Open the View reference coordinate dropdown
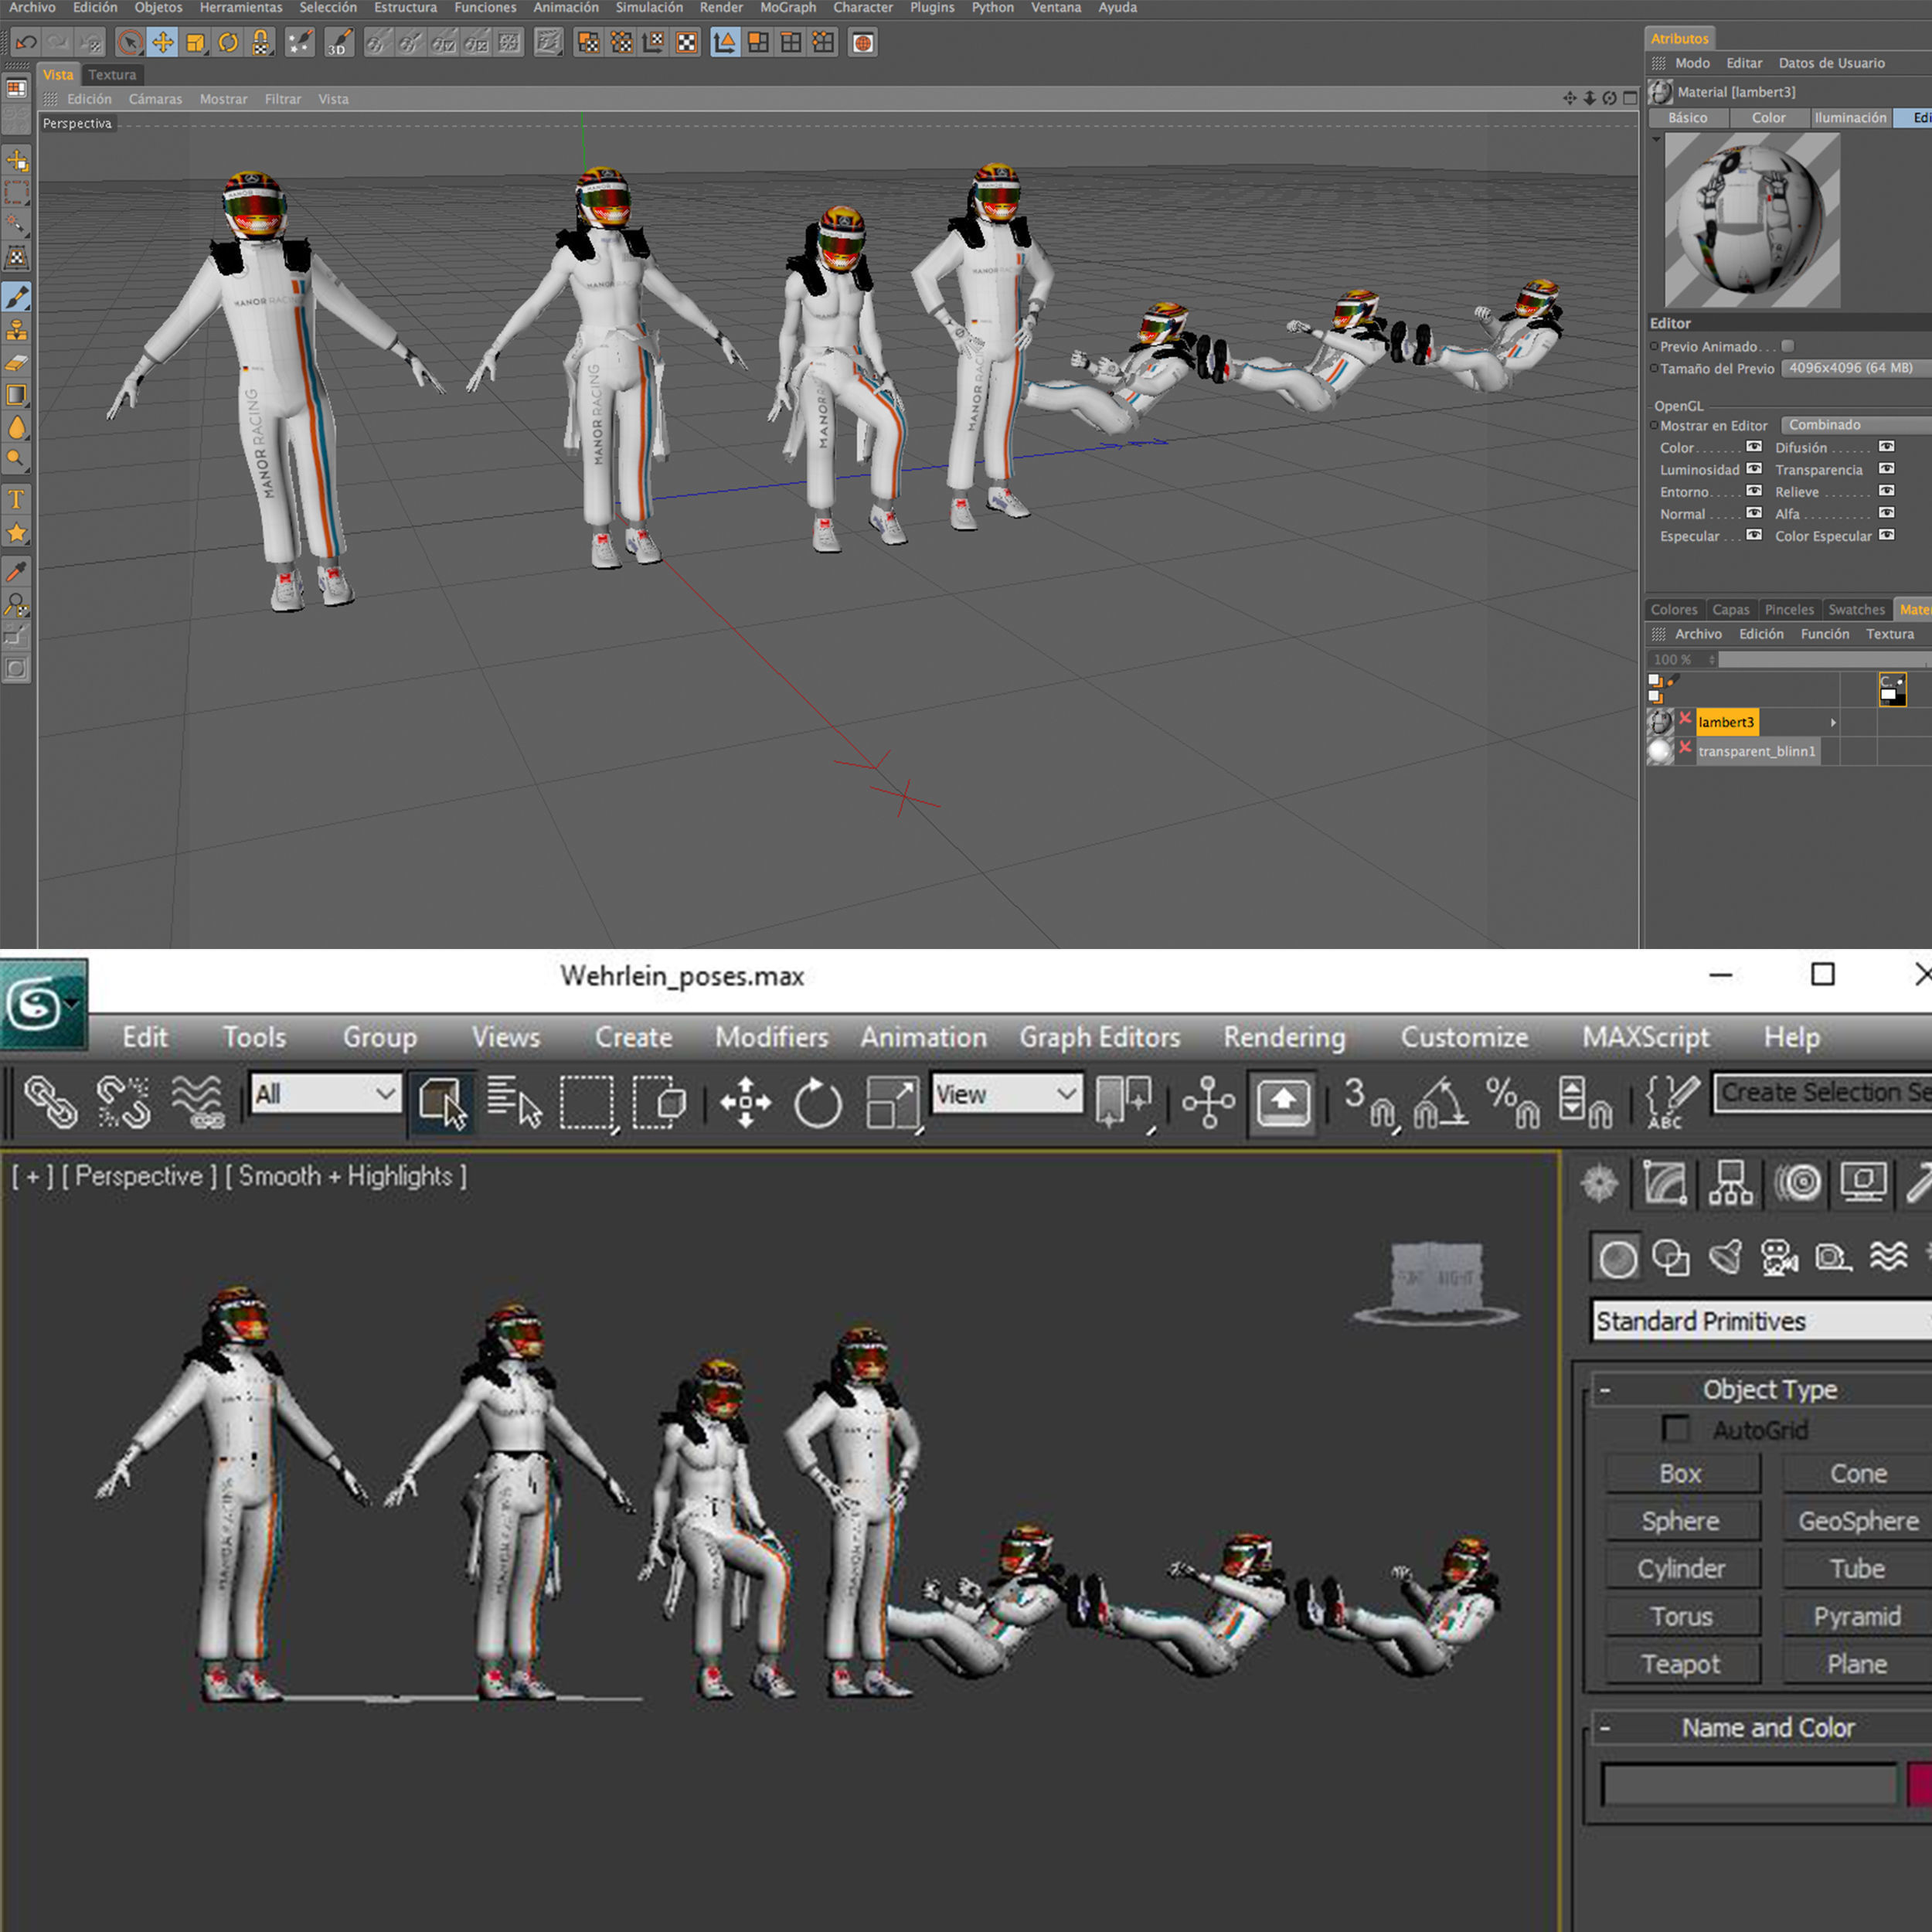Image resolution: width=1932 pixels, height=1932 pixels. [x=1006, y=1094]
